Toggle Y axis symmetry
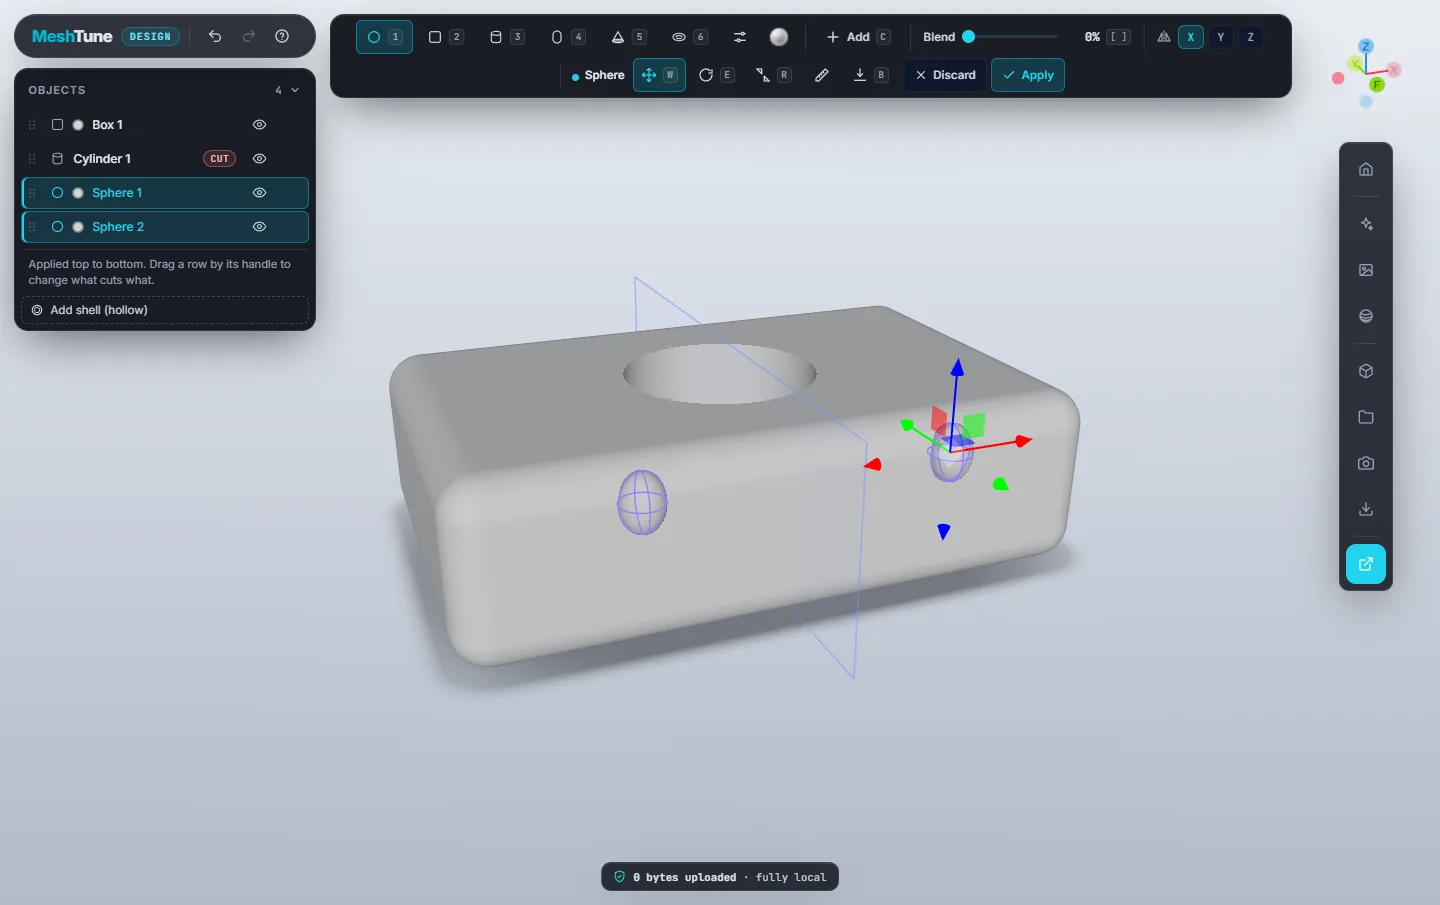This screenshot has width=1440, height=905. [1220, 37]
